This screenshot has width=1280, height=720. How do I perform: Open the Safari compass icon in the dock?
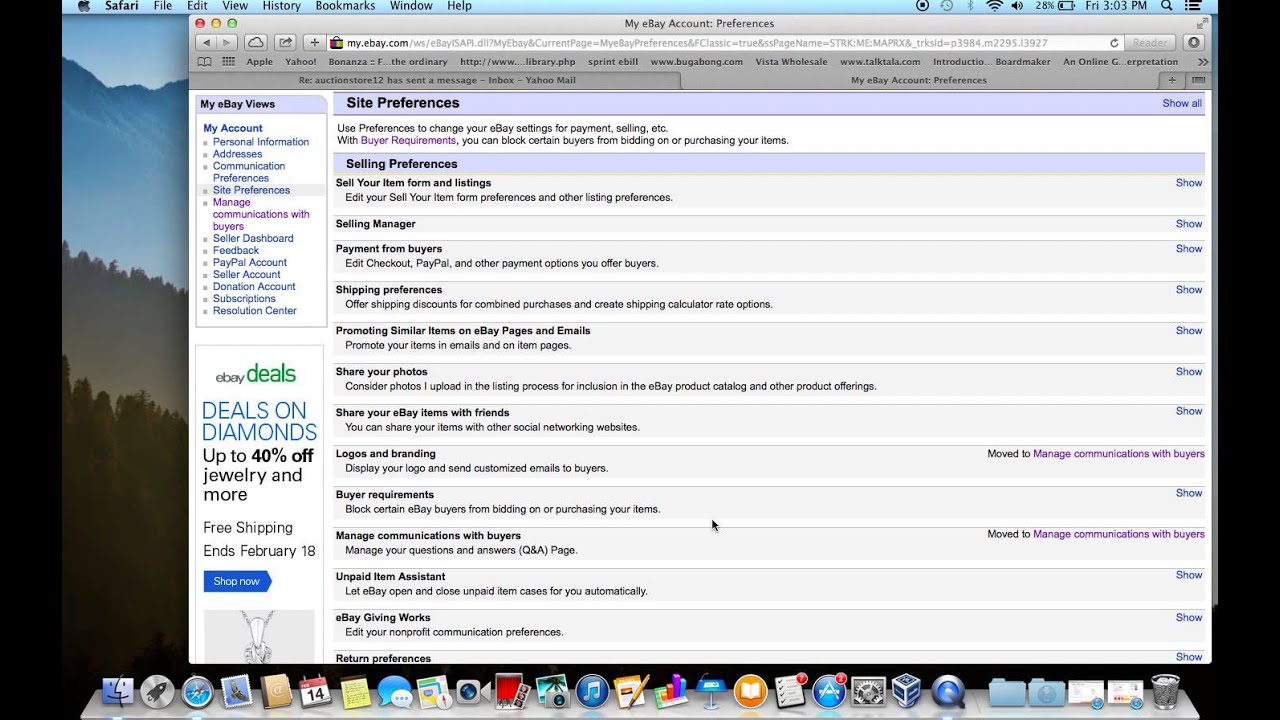click(197, 691)
